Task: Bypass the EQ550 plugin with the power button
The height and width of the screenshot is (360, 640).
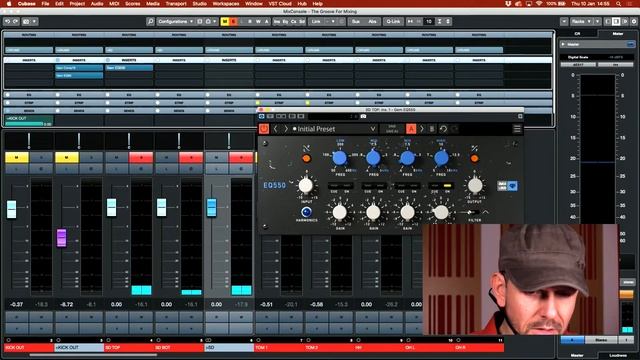Action: [264, 129]
